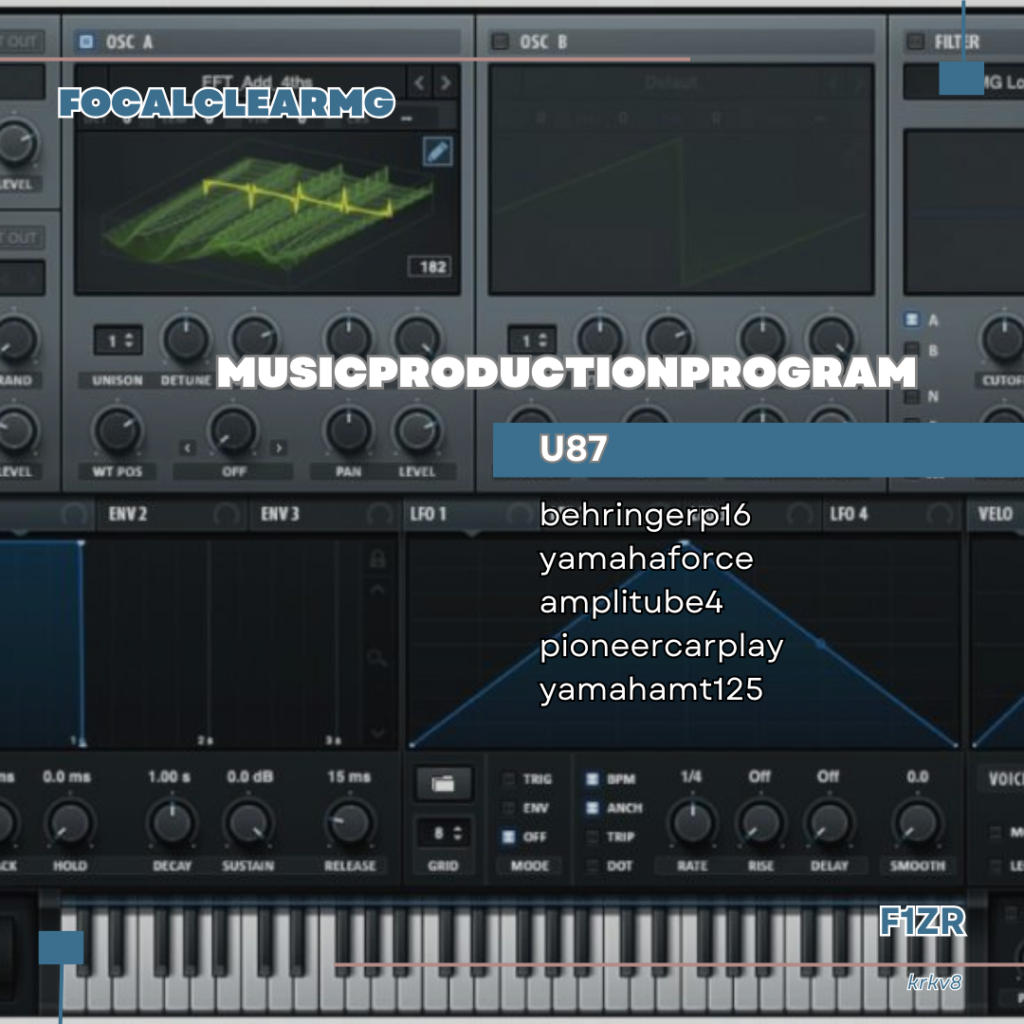Open the VELO tab
Image resolution: width=1024 pixels, height=1024 pixels.
(995, 515)
